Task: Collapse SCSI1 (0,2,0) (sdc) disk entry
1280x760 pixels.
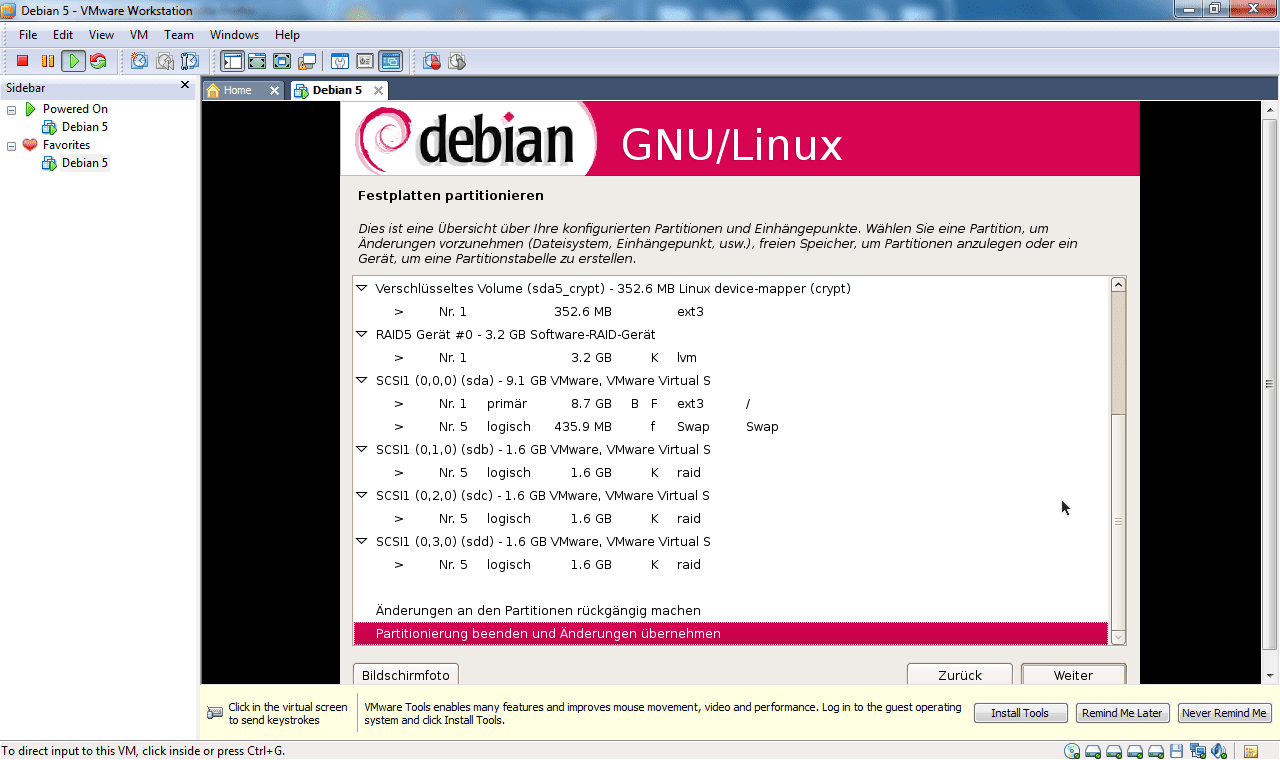Action: [361, 495]
